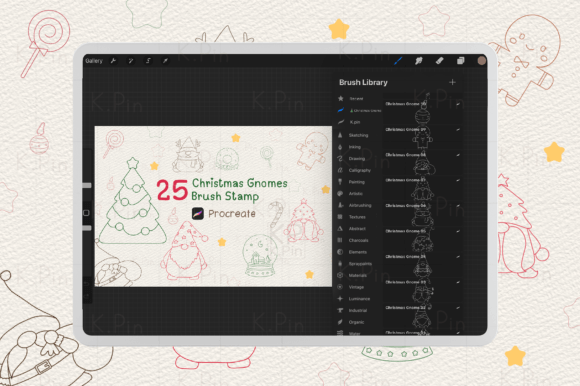This screenshot has width=580, height=386.
Task: Open the Actions wrench menu
Action: pos(113,61)
